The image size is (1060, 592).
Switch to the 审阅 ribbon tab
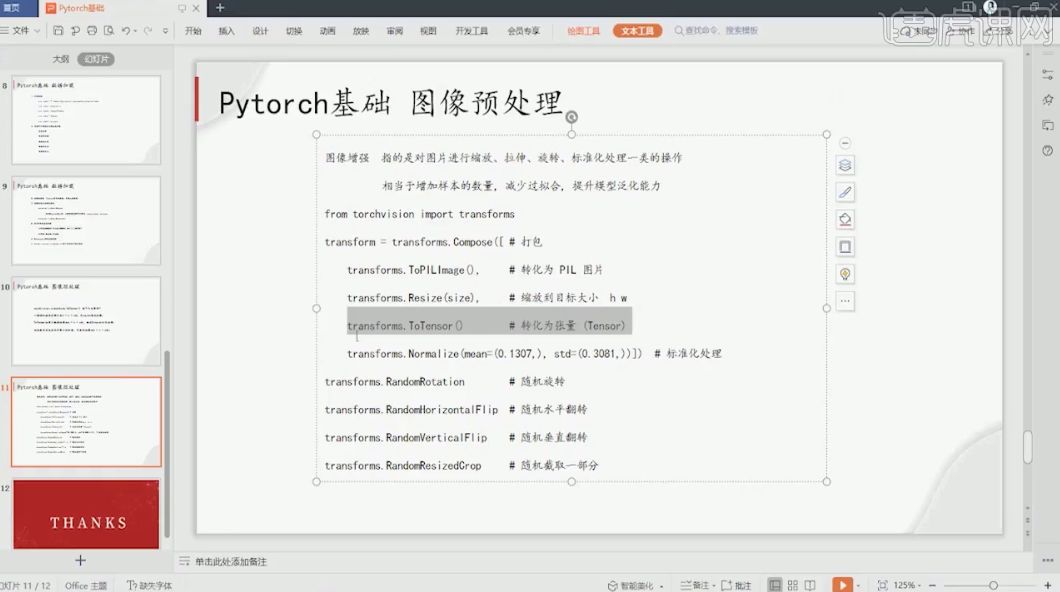pyautogui.click(x=395, y=30)
